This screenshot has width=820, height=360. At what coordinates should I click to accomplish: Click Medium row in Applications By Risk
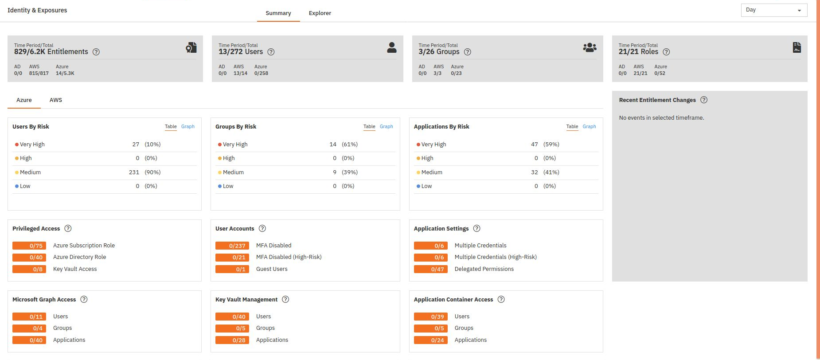coord(506,172)
